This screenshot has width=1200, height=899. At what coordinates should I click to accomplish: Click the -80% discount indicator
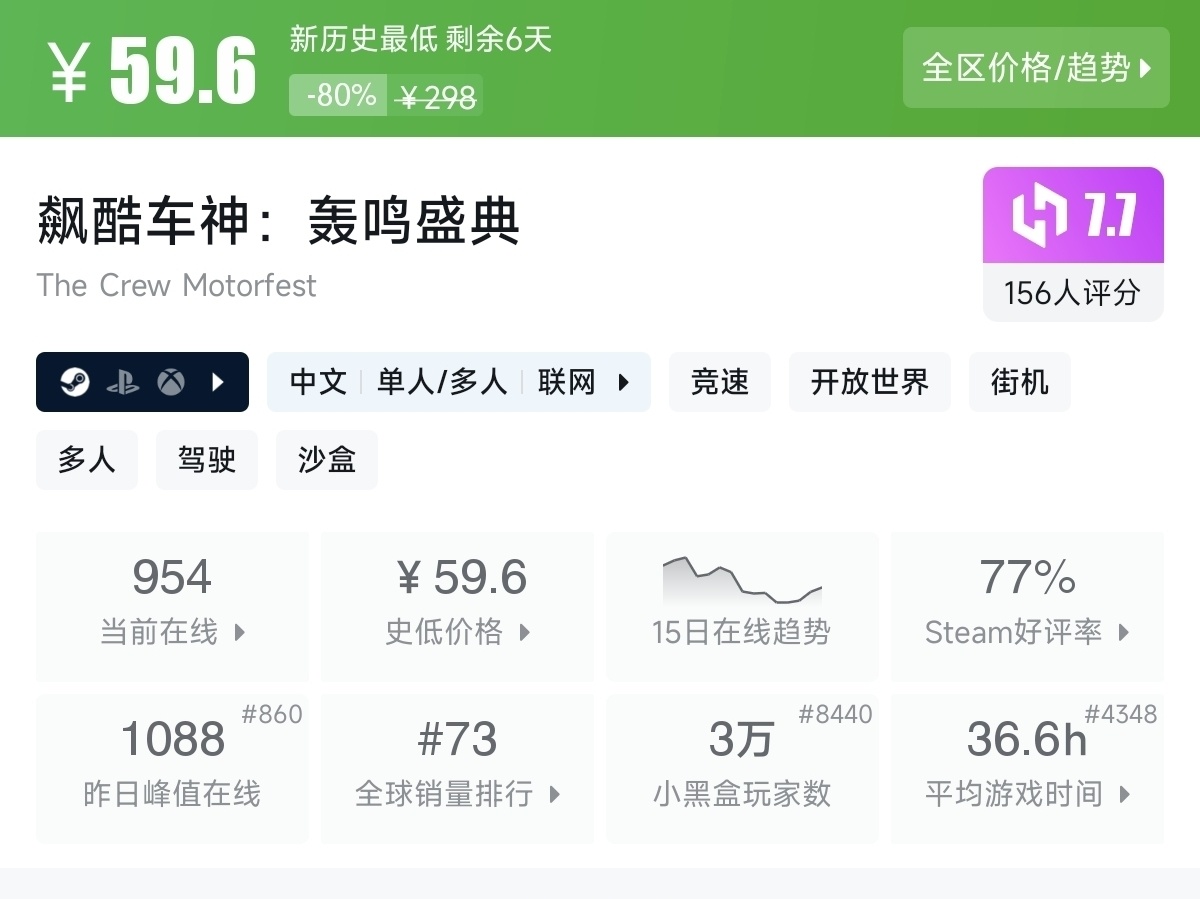pos(337,96)
